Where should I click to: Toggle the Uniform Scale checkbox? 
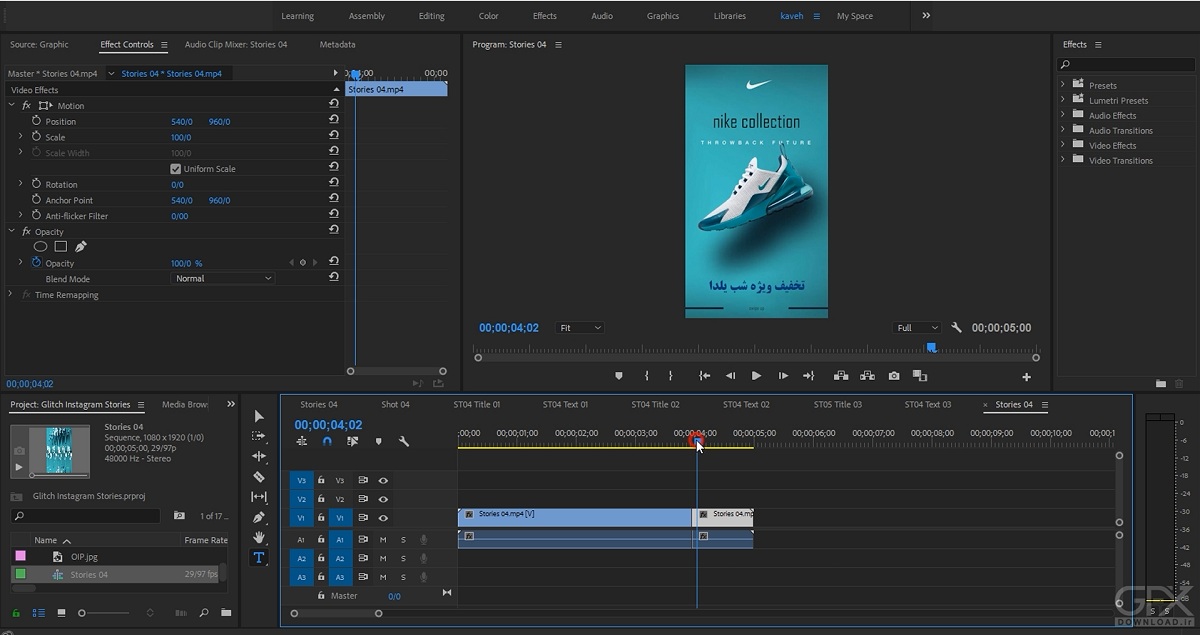176,169
